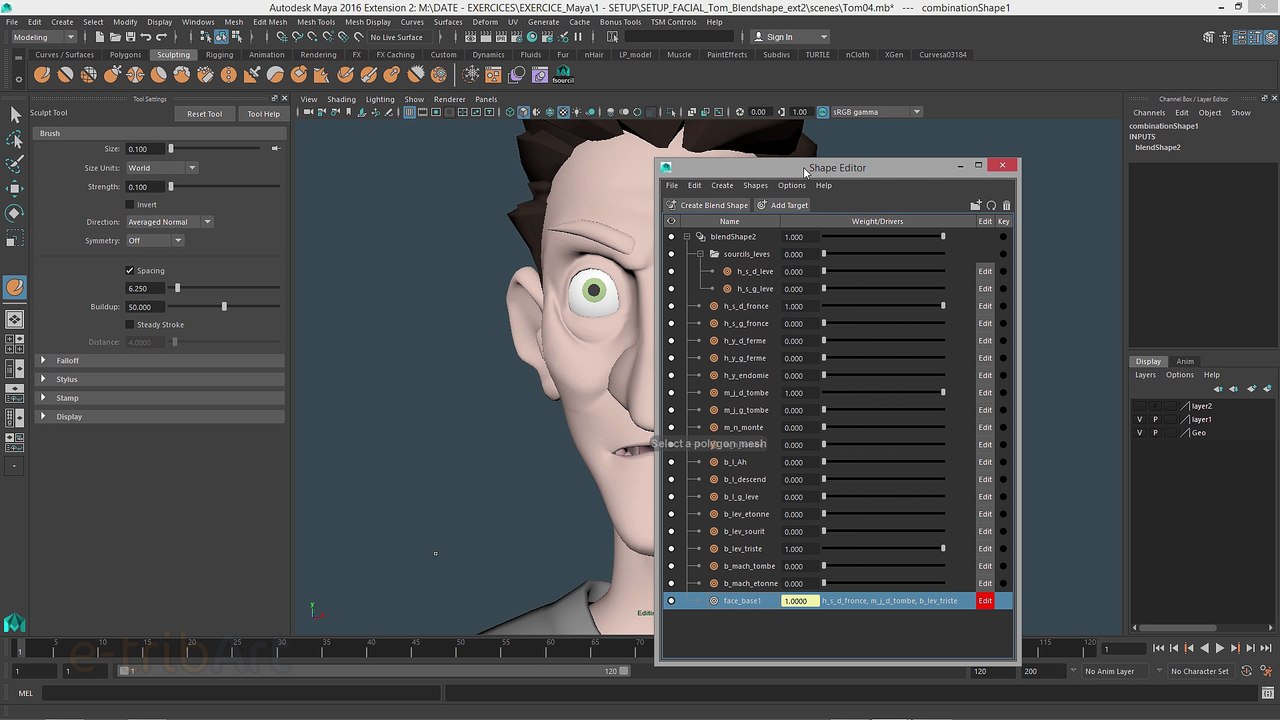Toggle visibility of h_s_d_fronce target
The height and width of the screenshot is (720, 1280).
click(671, 306)
